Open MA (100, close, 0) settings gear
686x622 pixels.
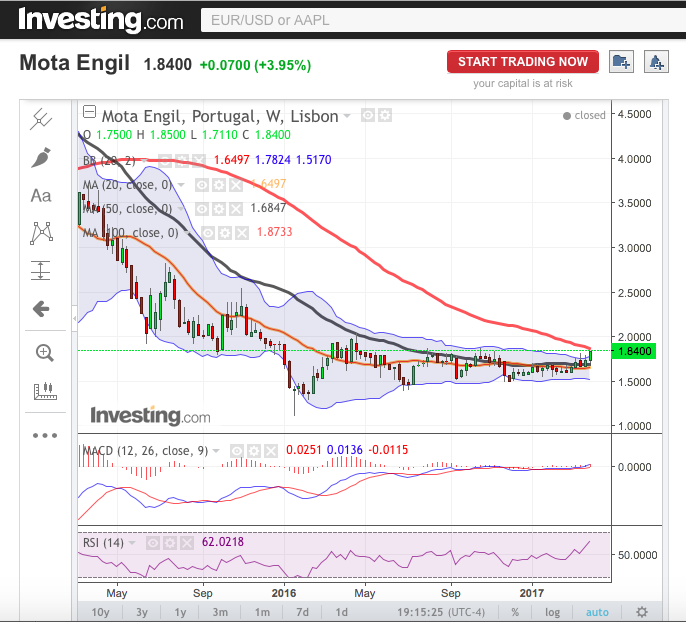point(225,233)
